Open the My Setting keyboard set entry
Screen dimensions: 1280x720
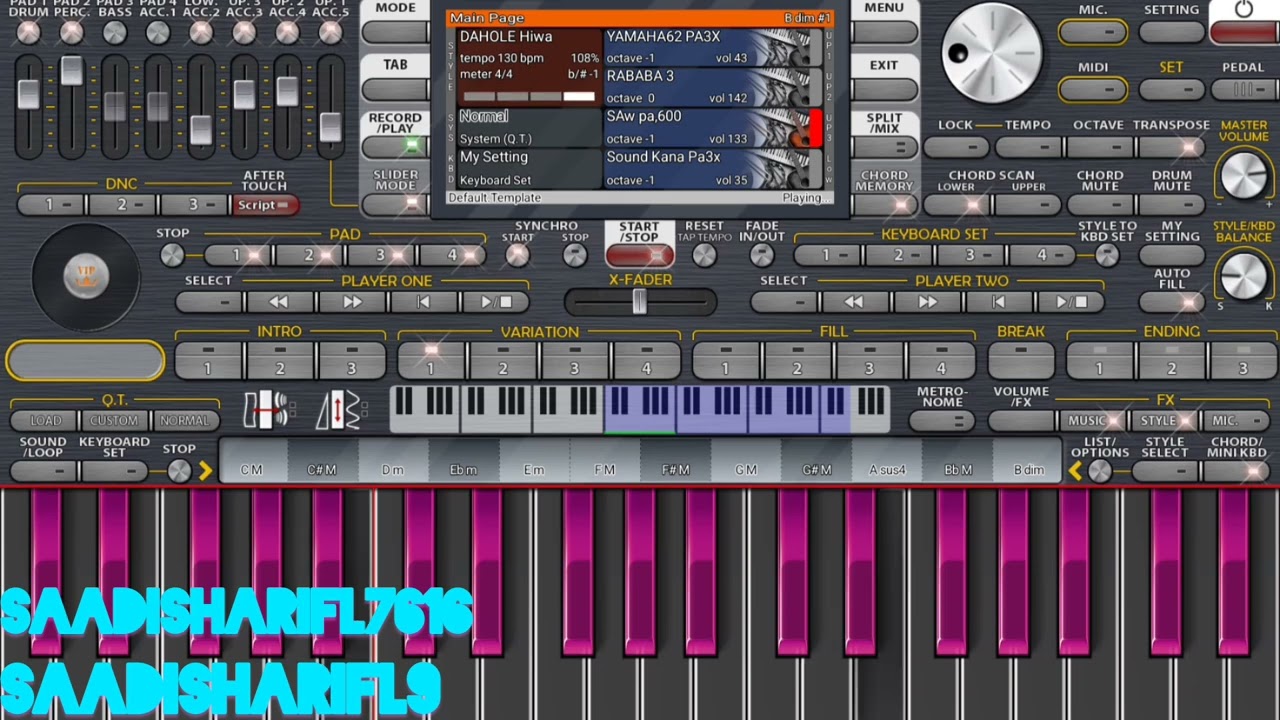[529, 168]
